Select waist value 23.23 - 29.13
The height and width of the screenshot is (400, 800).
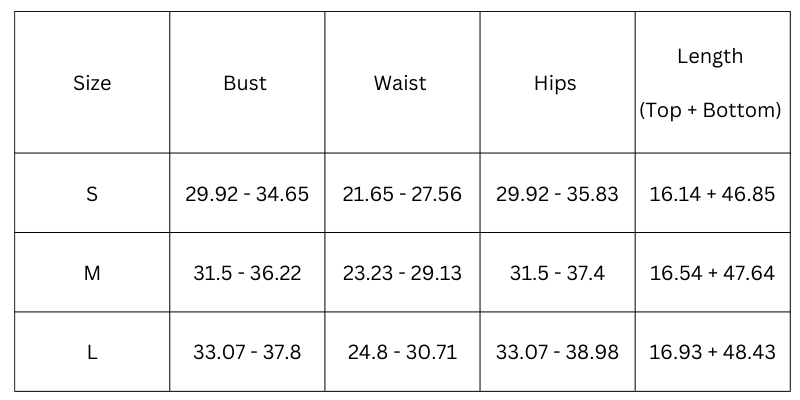(402, 273)
